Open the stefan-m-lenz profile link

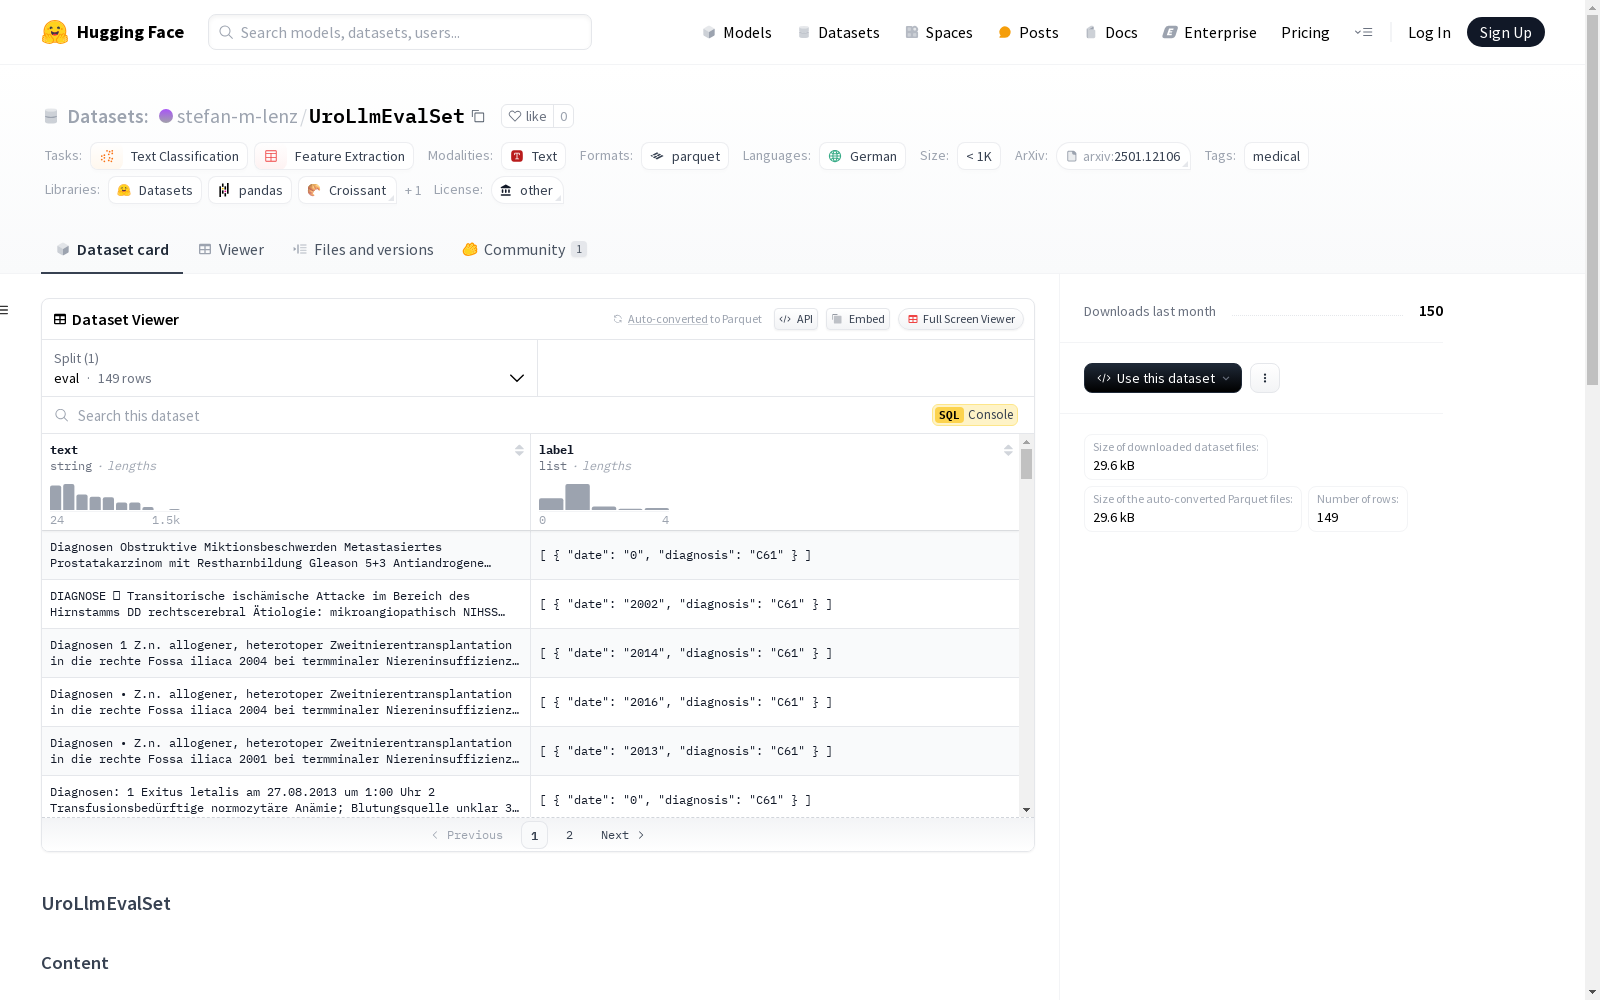(x=237, y=116)
